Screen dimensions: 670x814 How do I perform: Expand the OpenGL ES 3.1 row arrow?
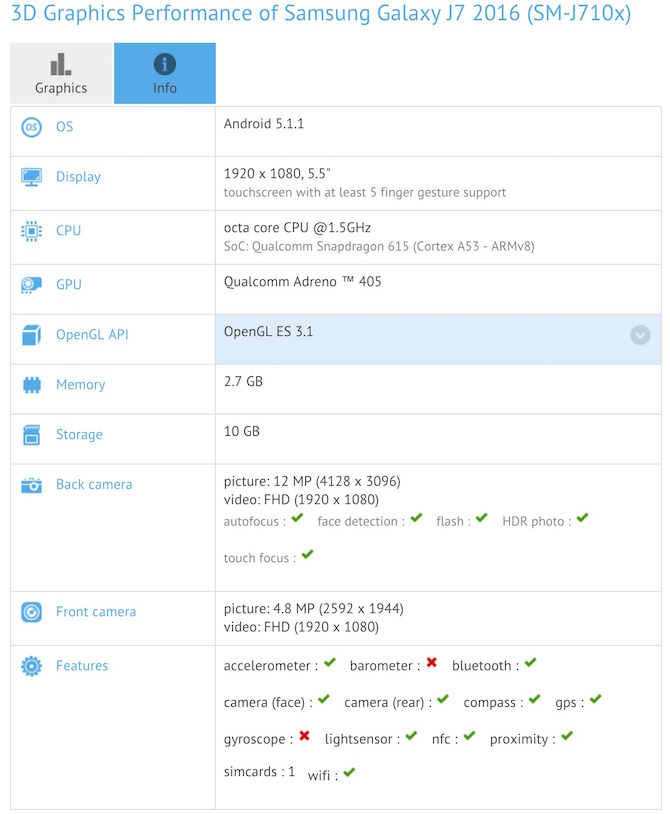click(640, 336)
